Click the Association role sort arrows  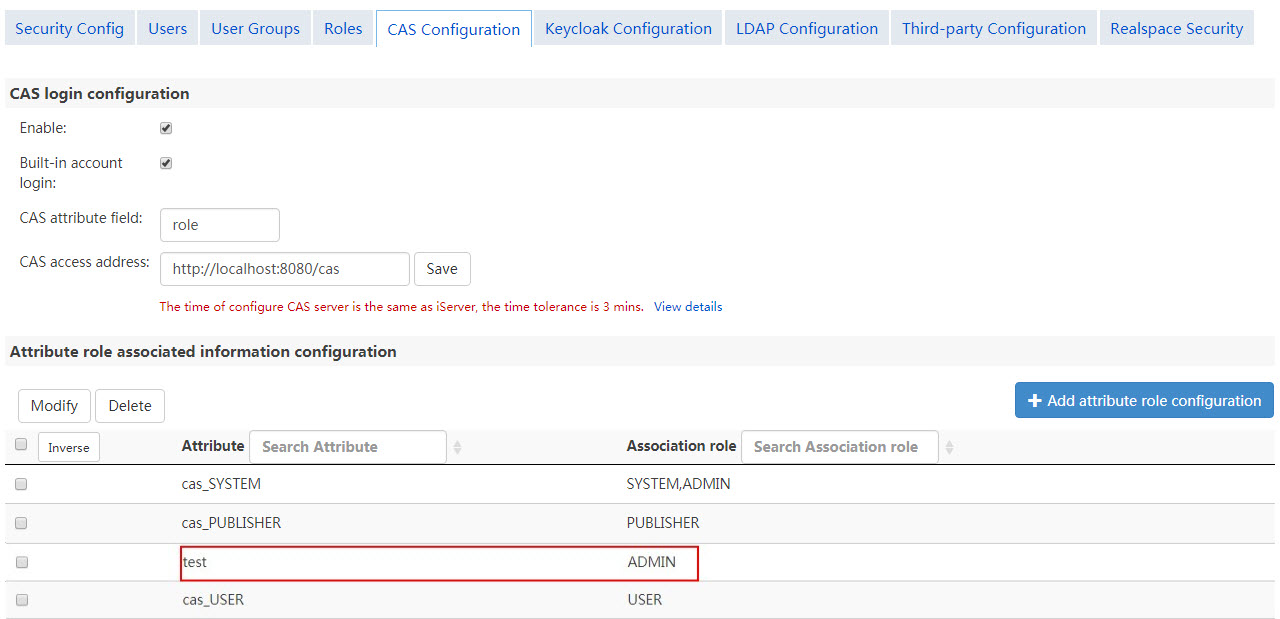tap(949, 447)
